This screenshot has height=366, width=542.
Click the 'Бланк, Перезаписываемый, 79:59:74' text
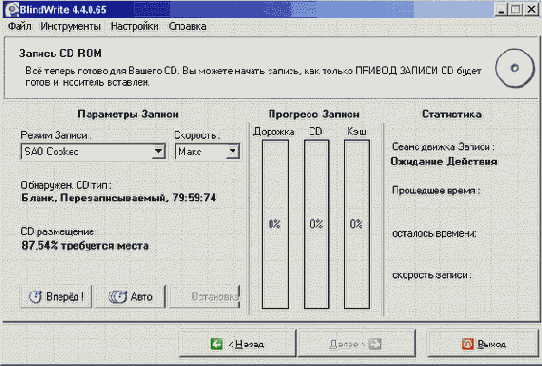point(119,198)
